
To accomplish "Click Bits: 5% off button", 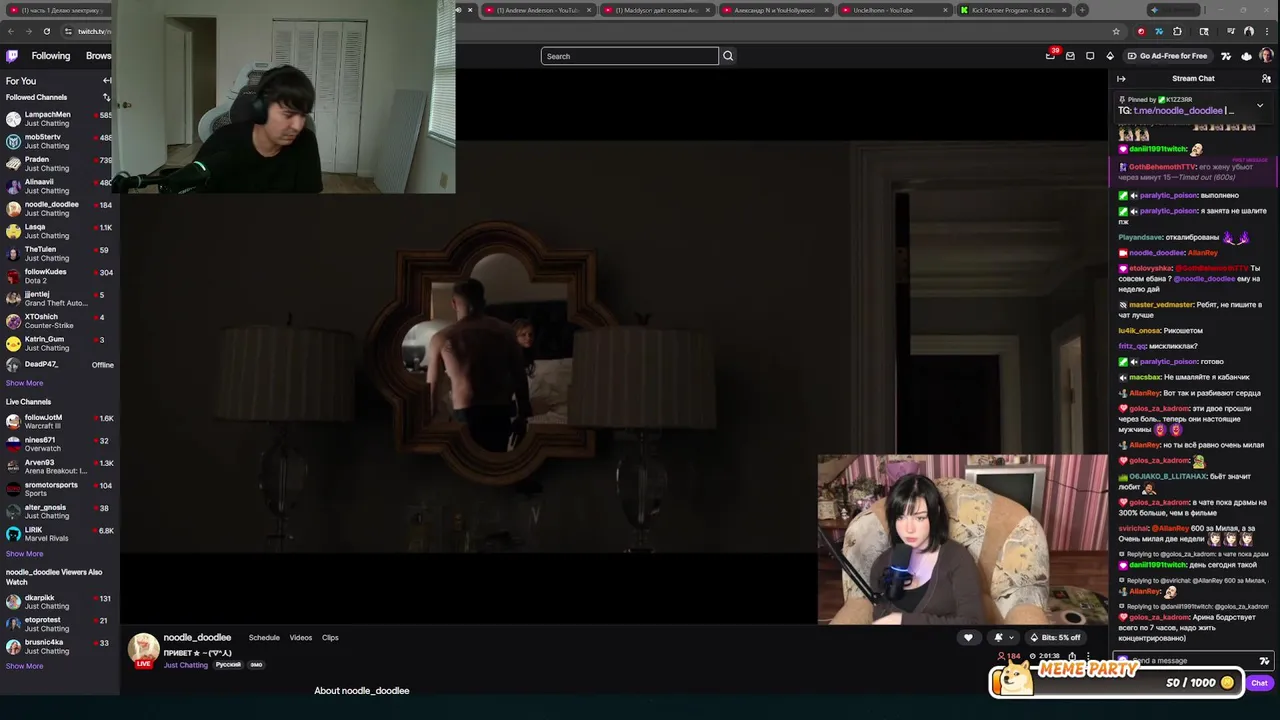I will [1055, 637].
